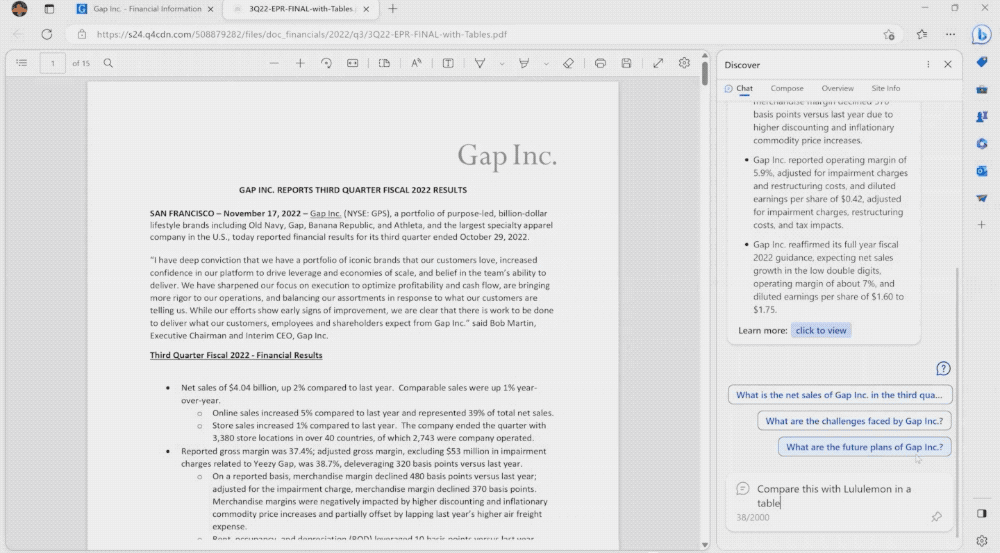
Task: Select the Erase tool in PDF toolbar
Action: (x=568, y=63)
